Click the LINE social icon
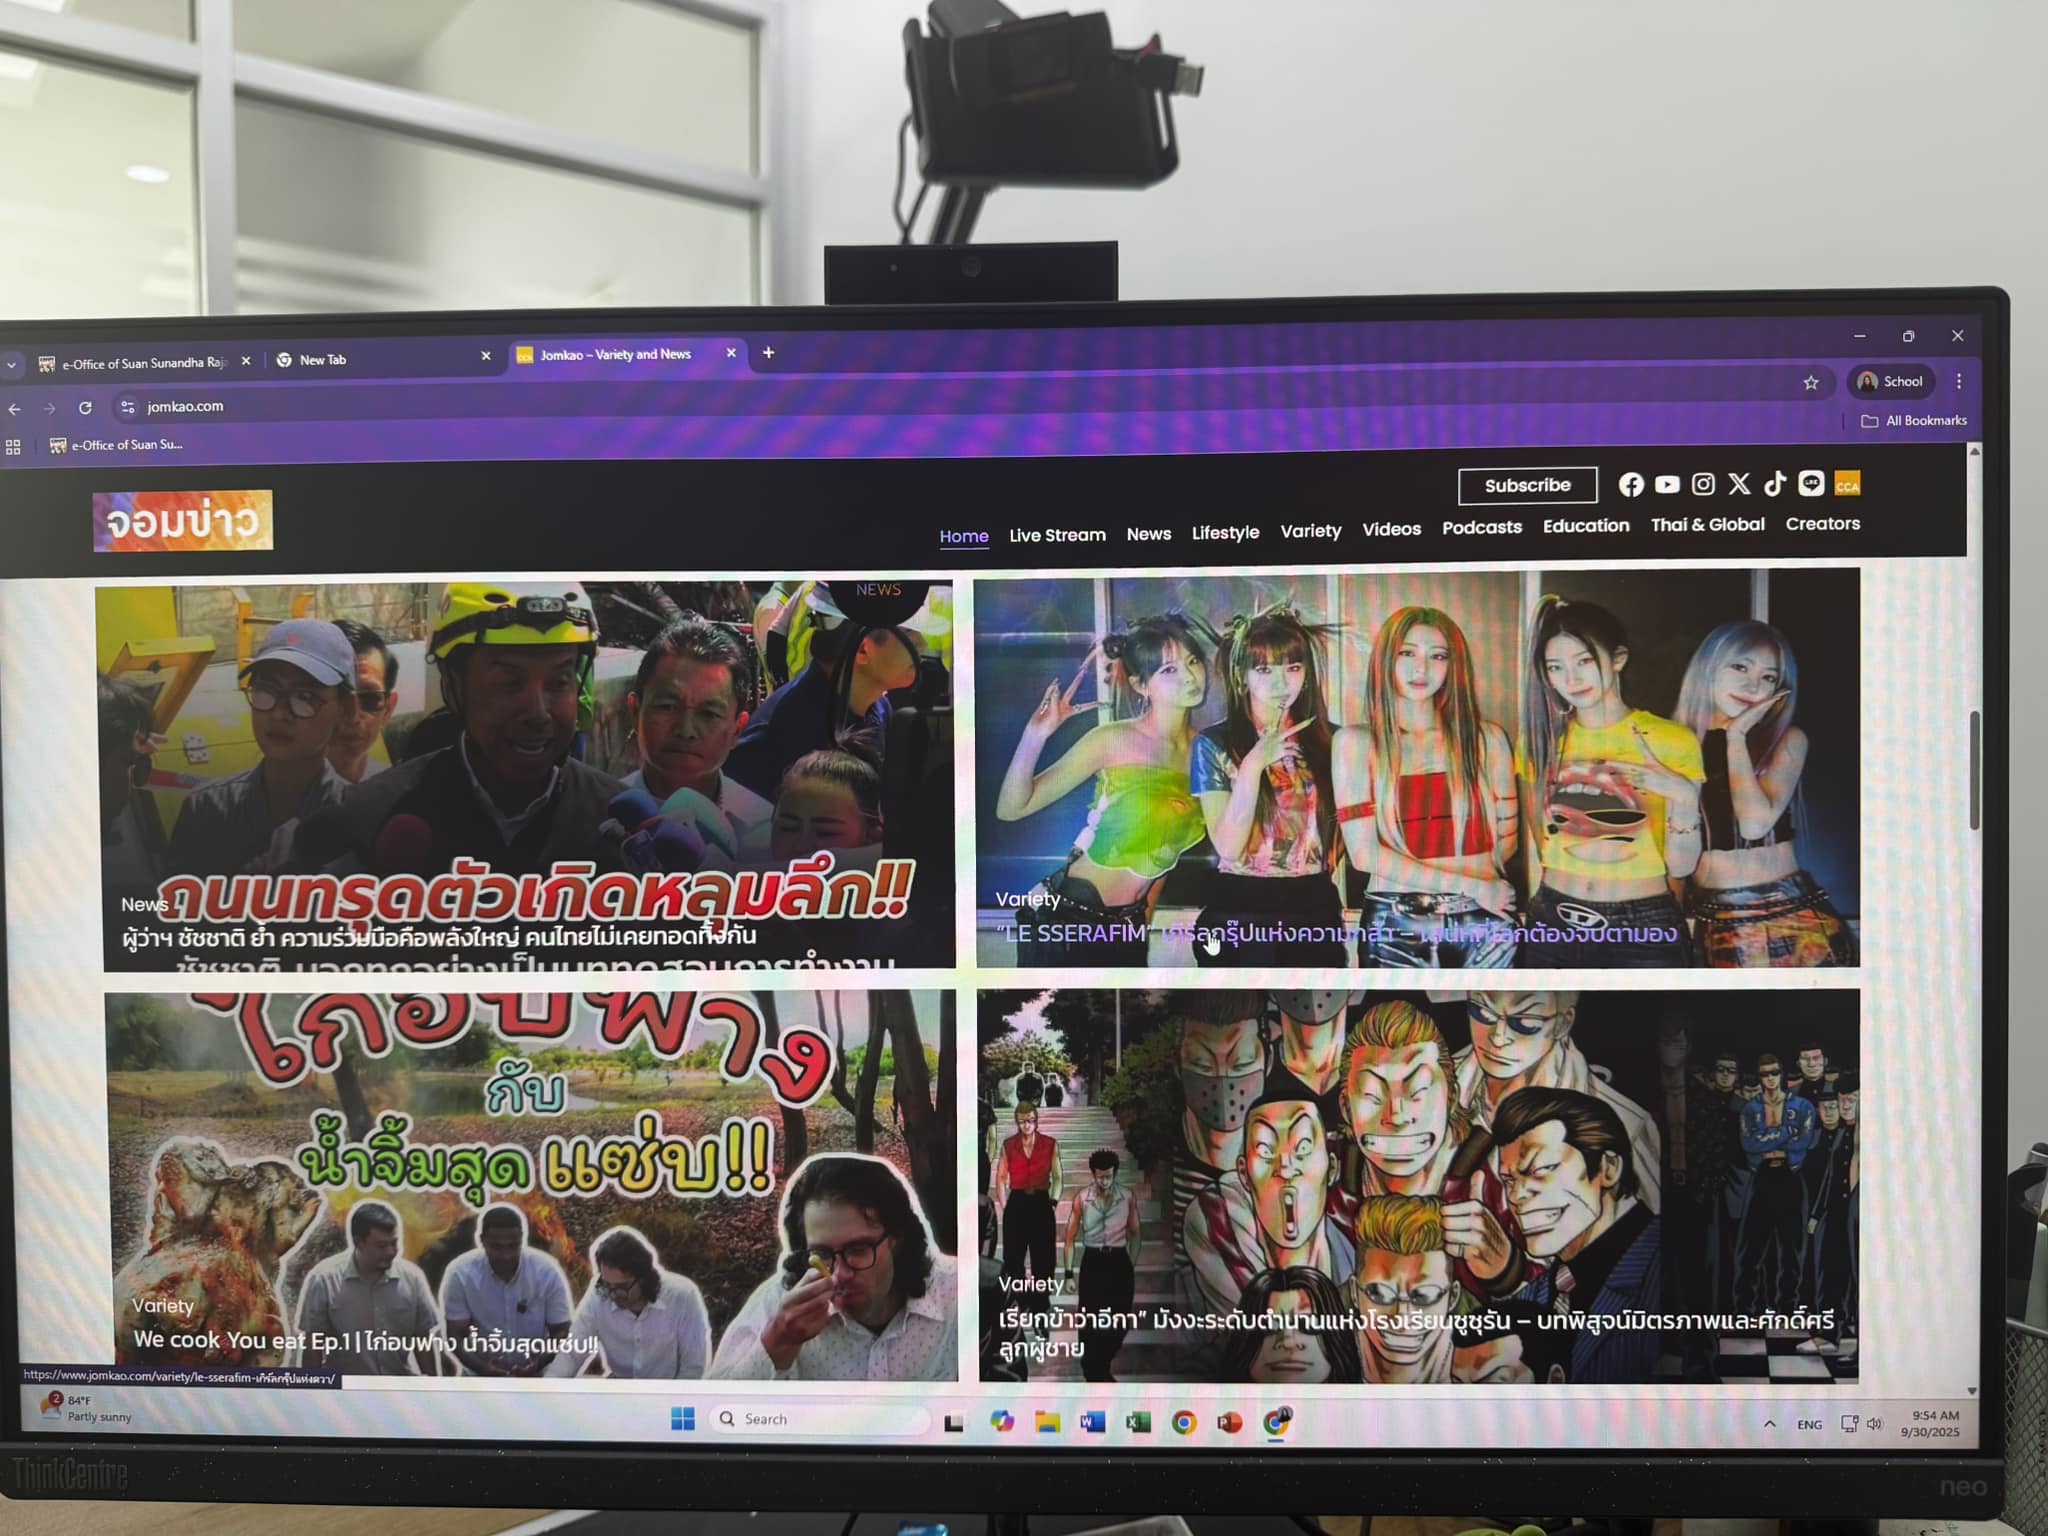Screen dimensions: 2048x1536 tap(1811, 484)
